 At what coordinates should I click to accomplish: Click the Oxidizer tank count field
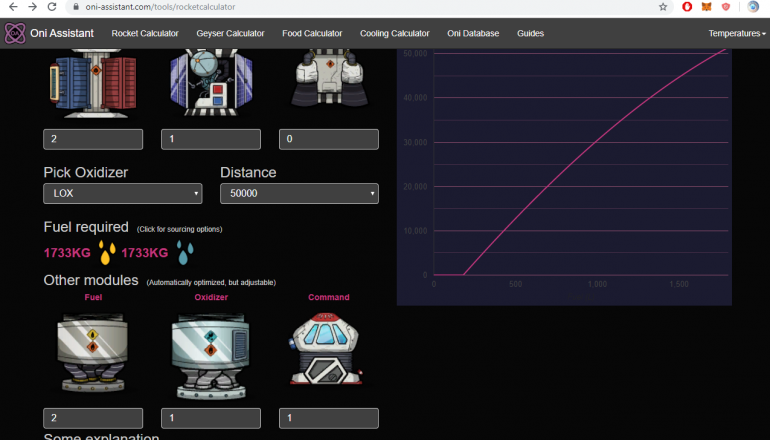tap(211, 418)
